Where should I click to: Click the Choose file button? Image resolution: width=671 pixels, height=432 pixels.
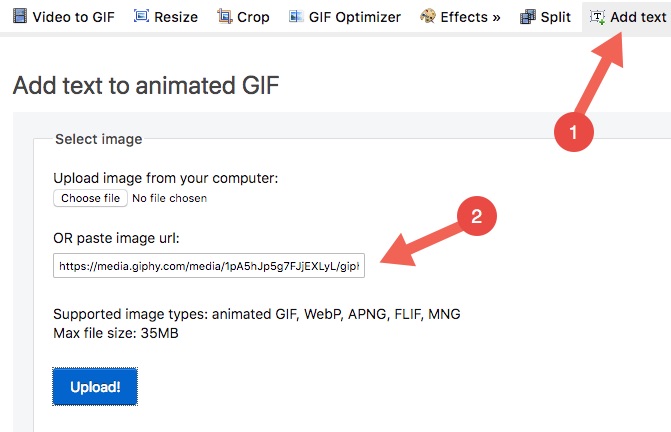click(90, 198)
